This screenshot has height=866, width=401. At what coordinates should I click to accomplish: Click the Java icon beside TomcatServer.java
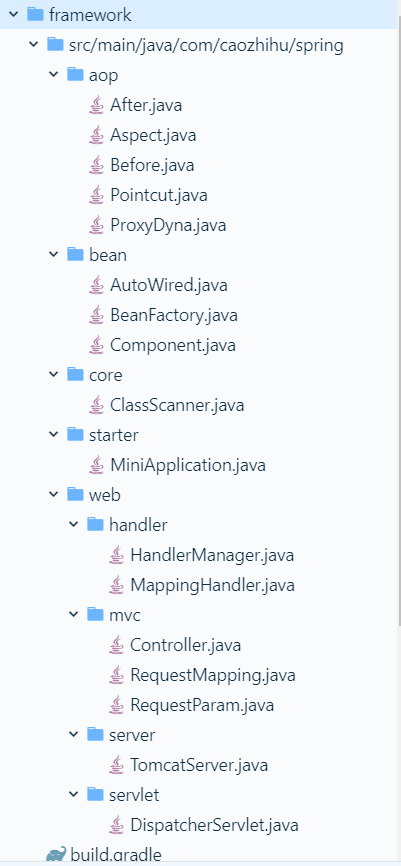(117, 765)
